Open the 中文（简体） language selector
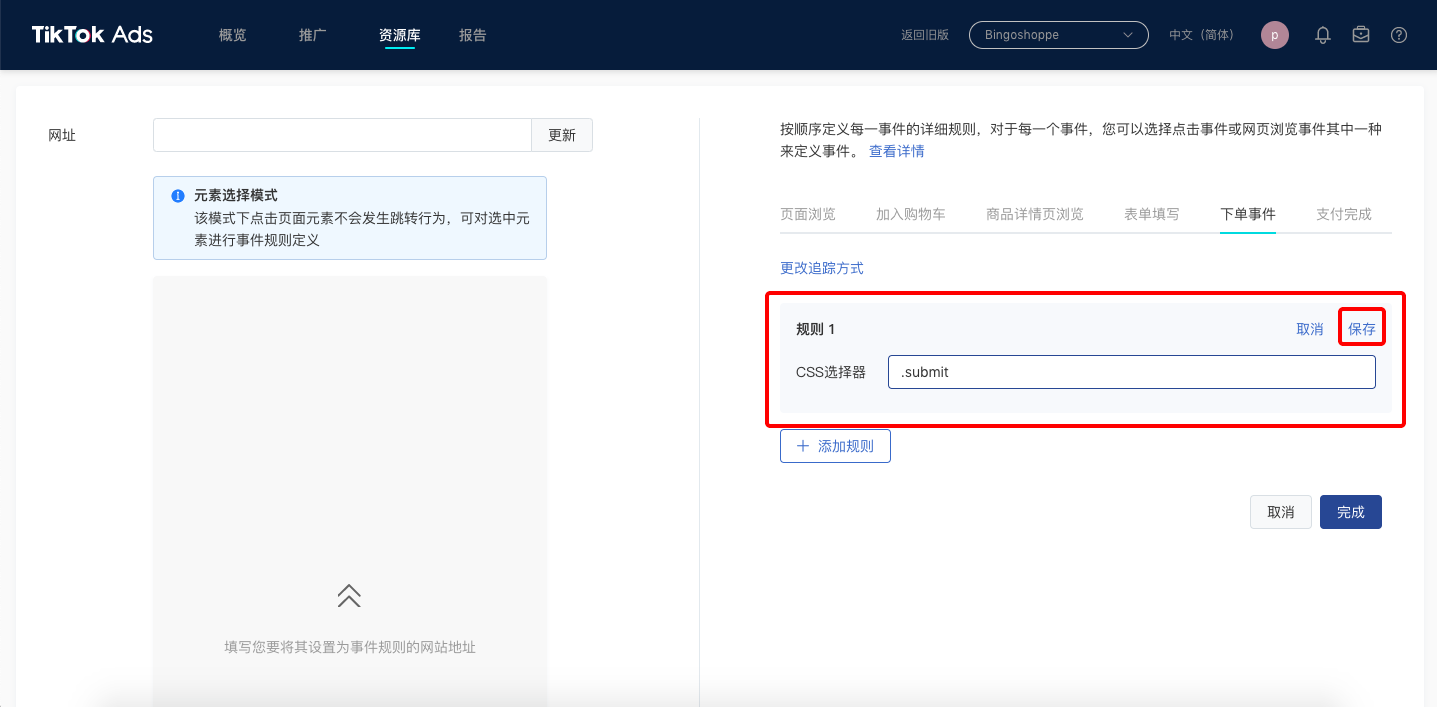This screenshot has height=707, width=1437. tap(1201, 35)
